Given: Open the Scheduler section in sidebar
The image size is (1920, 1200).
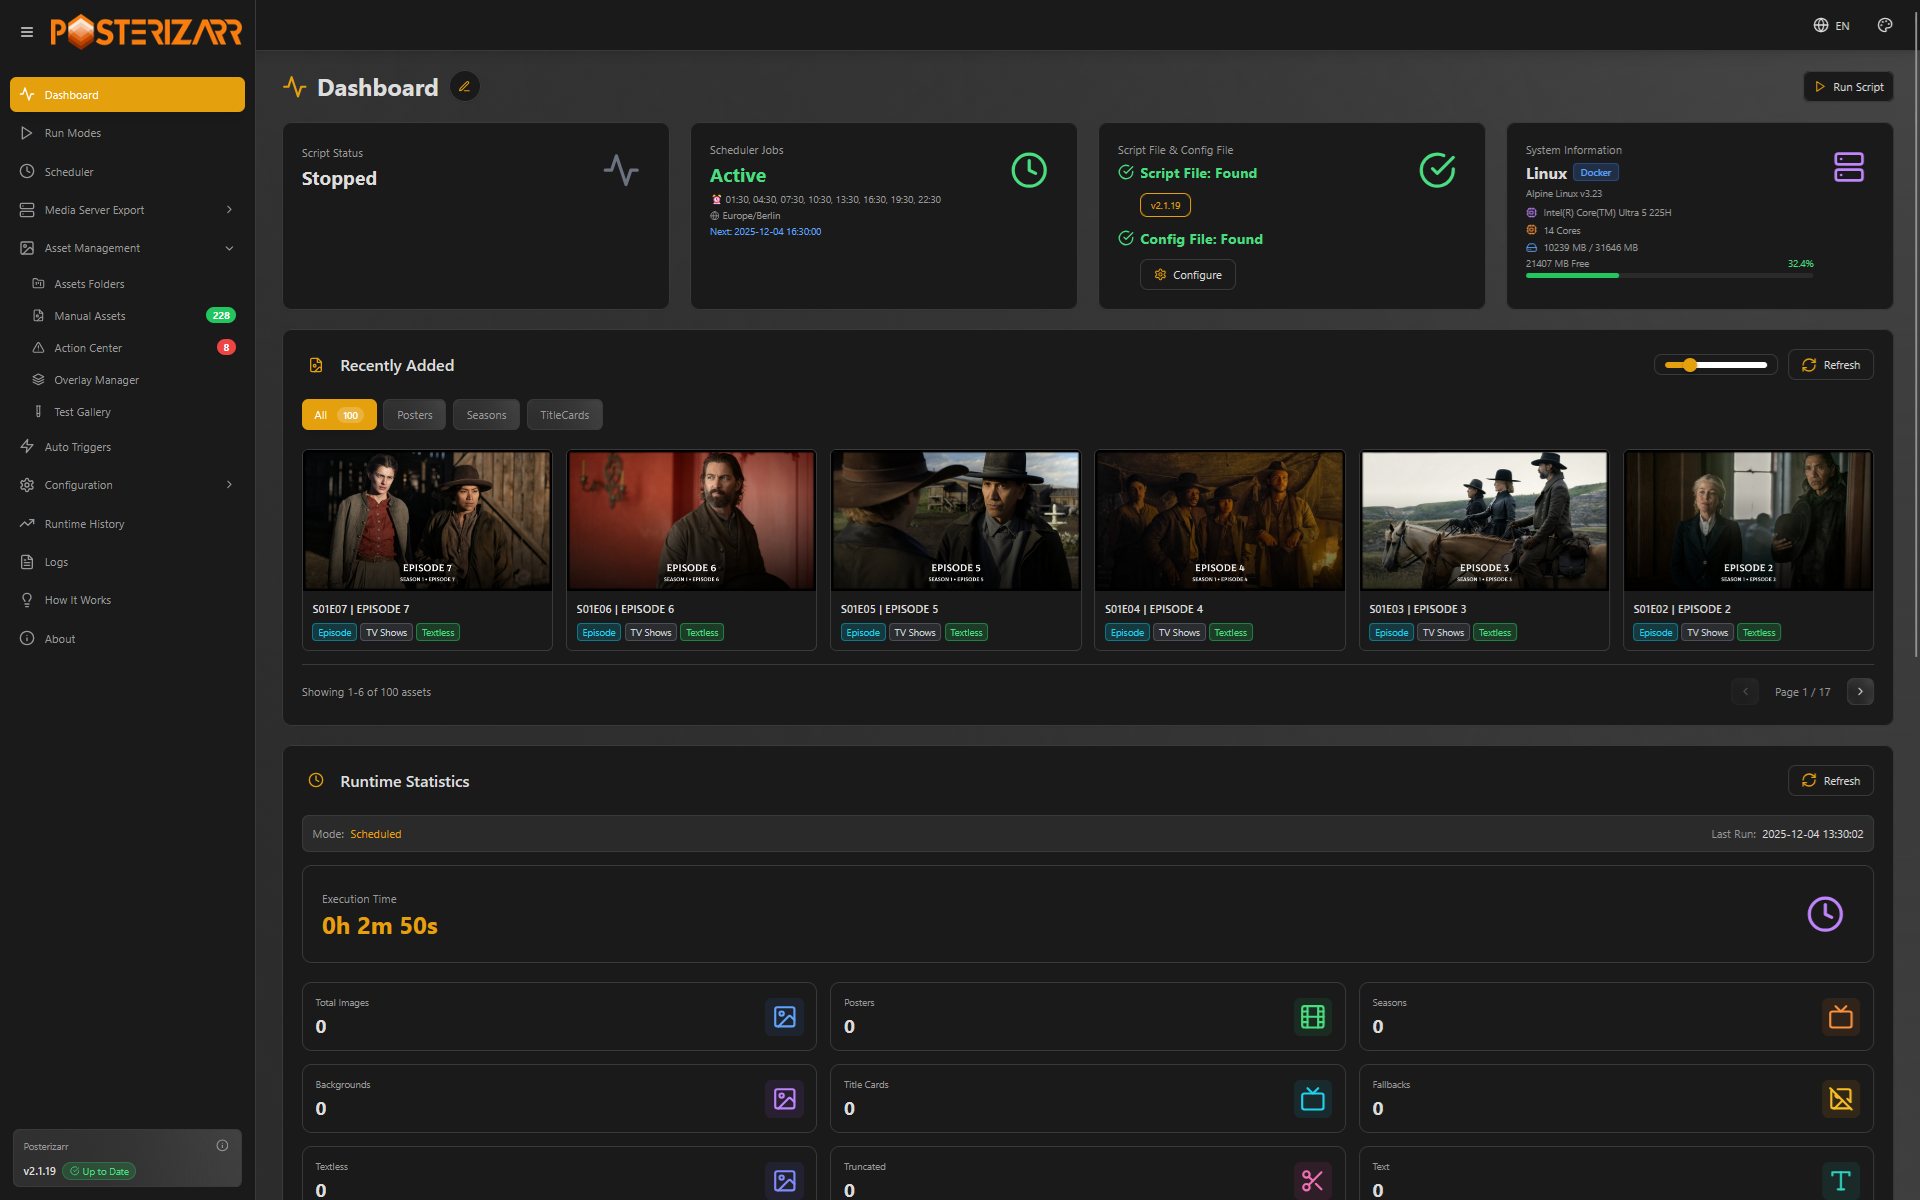Looking at the screenshot, I should [x=69, y=171].
